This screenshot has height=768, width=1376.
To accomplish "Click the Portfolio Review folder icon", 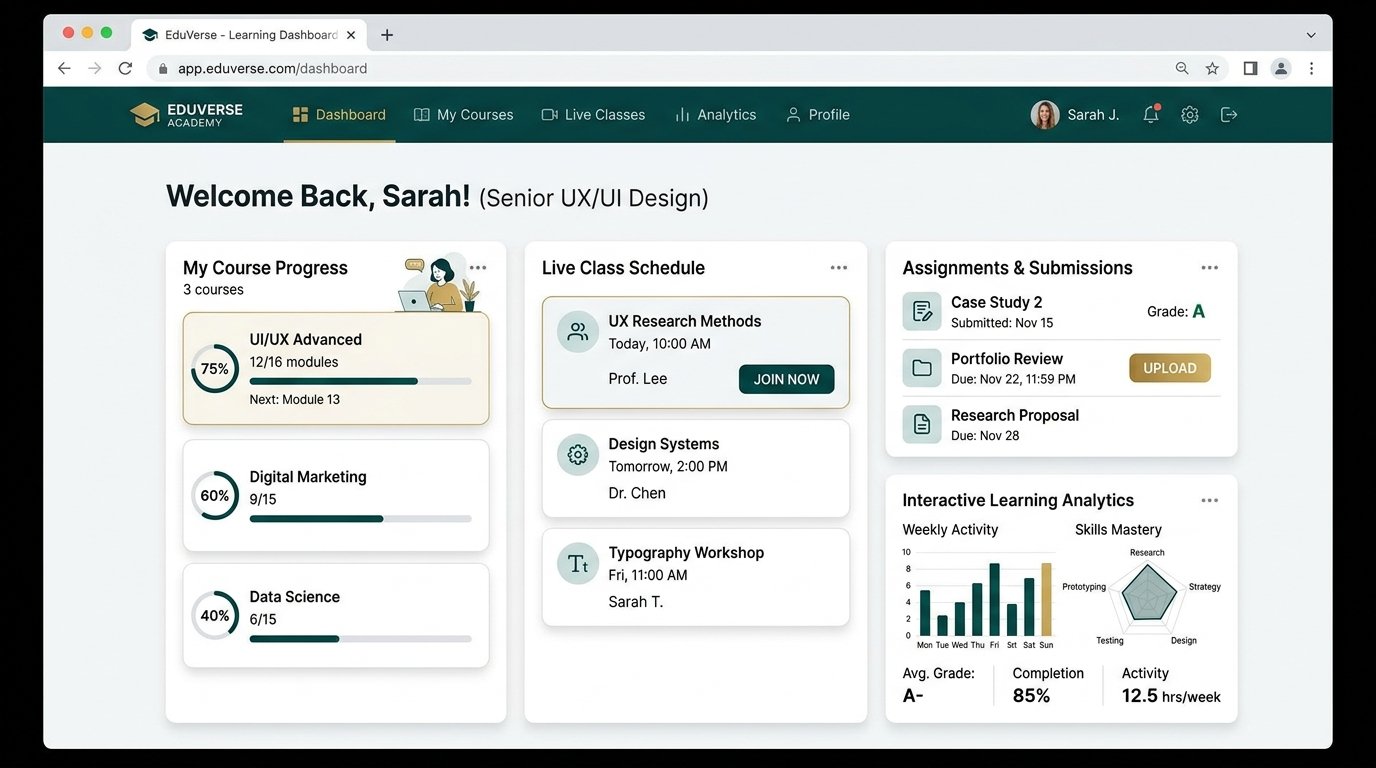I will pos(921,368).
